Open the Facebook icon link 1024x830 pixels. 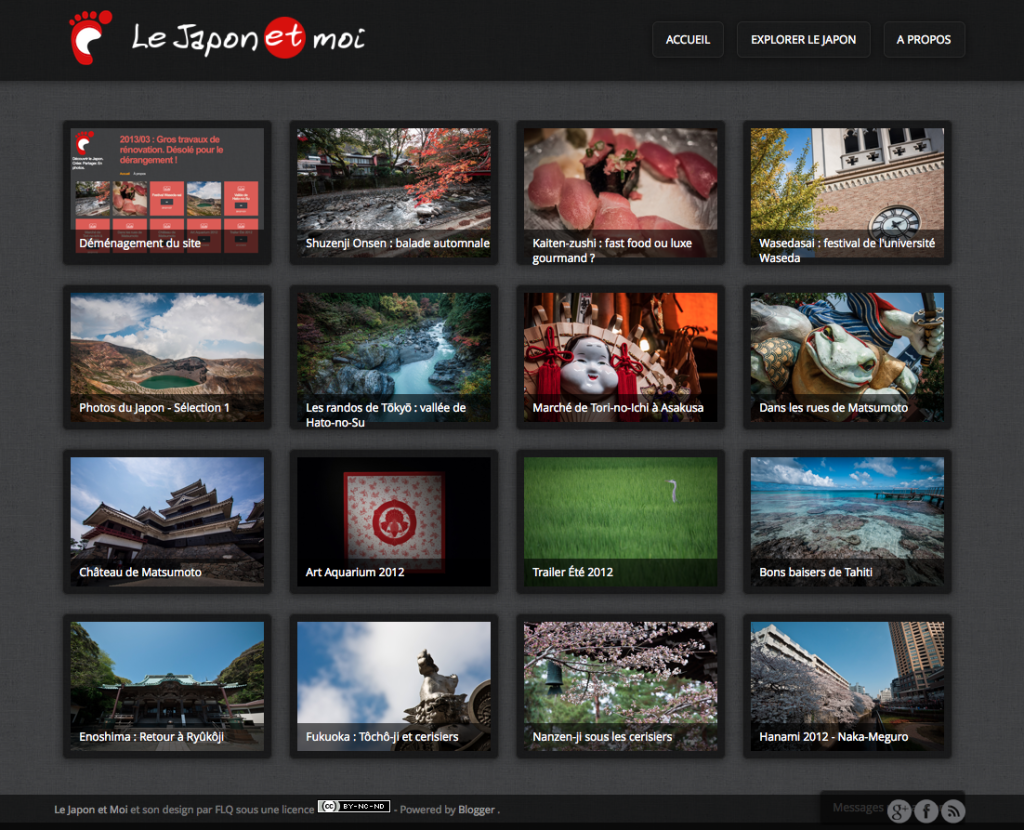coord(926,811)
